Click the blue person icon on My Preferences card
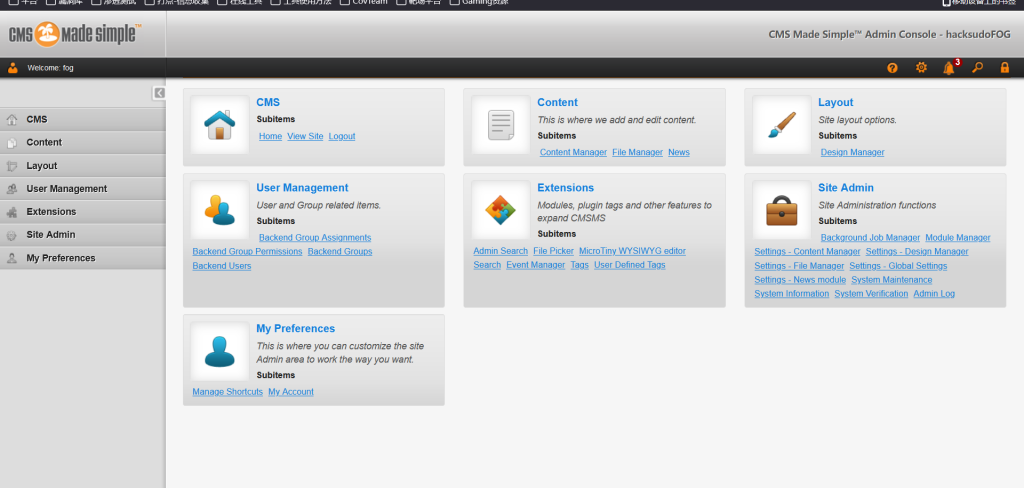Image resolution: width=1024 pixels, height=488 pixels. tap(219, 351)
